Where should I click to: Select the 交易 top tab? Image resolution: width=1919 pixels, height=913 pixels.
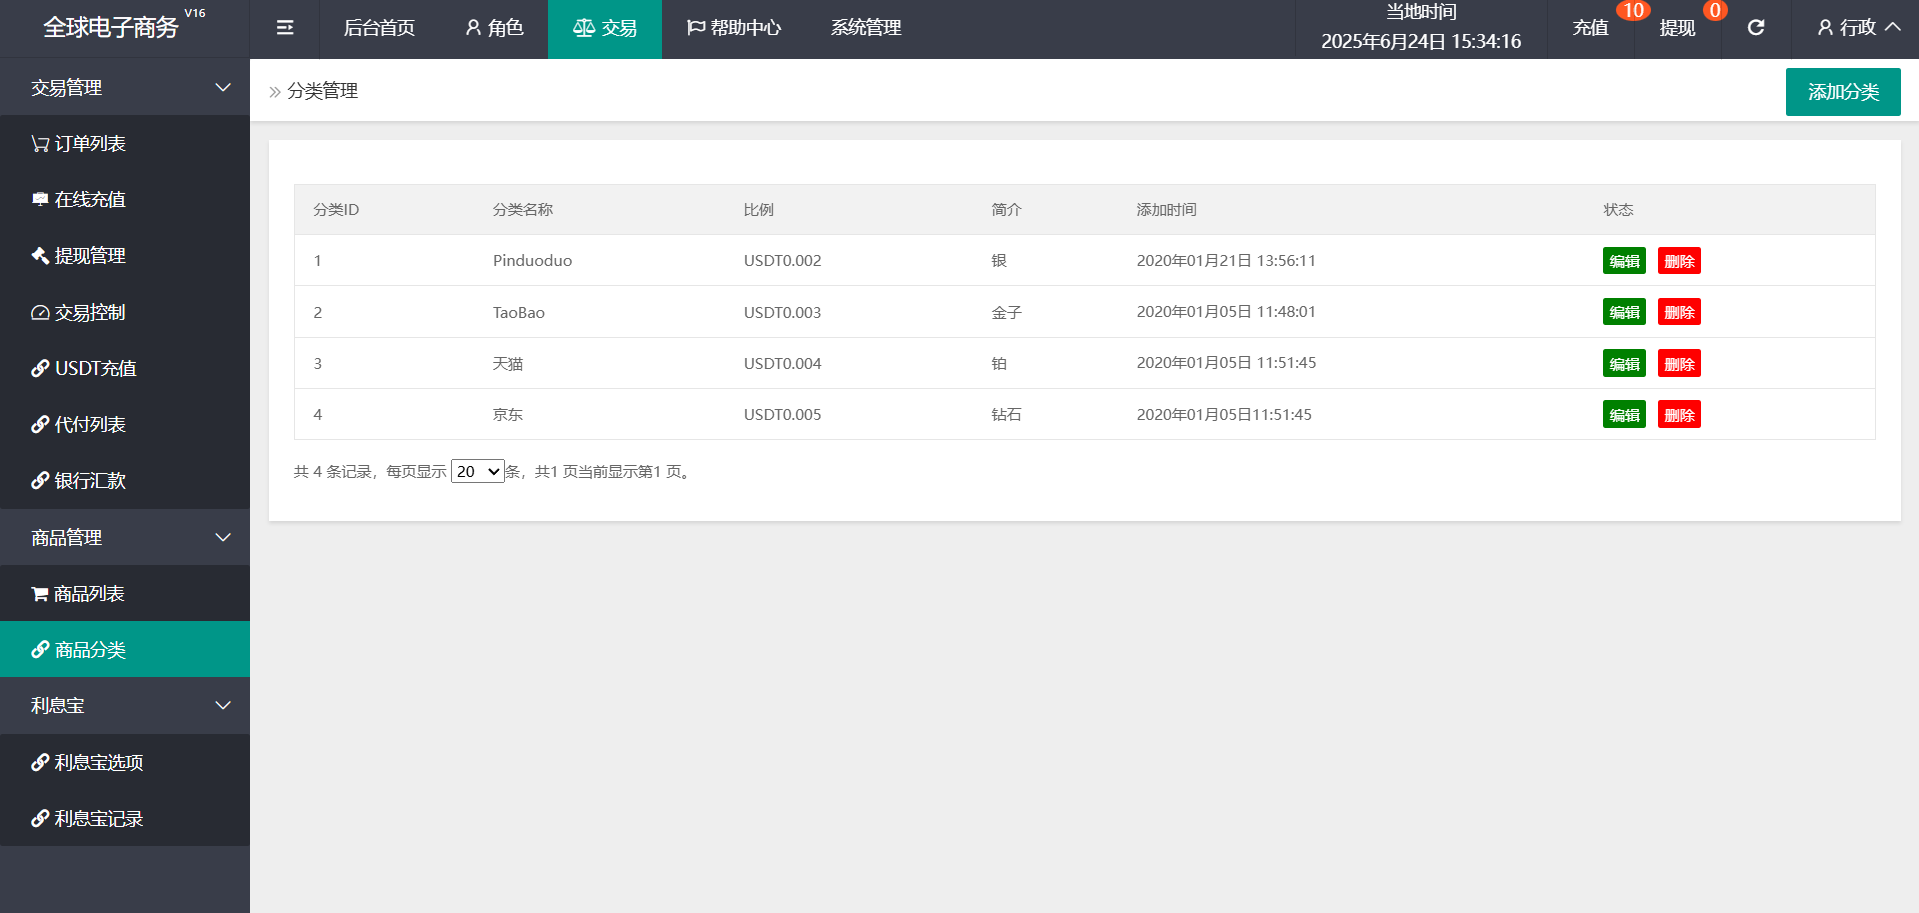tap(605, 28)
